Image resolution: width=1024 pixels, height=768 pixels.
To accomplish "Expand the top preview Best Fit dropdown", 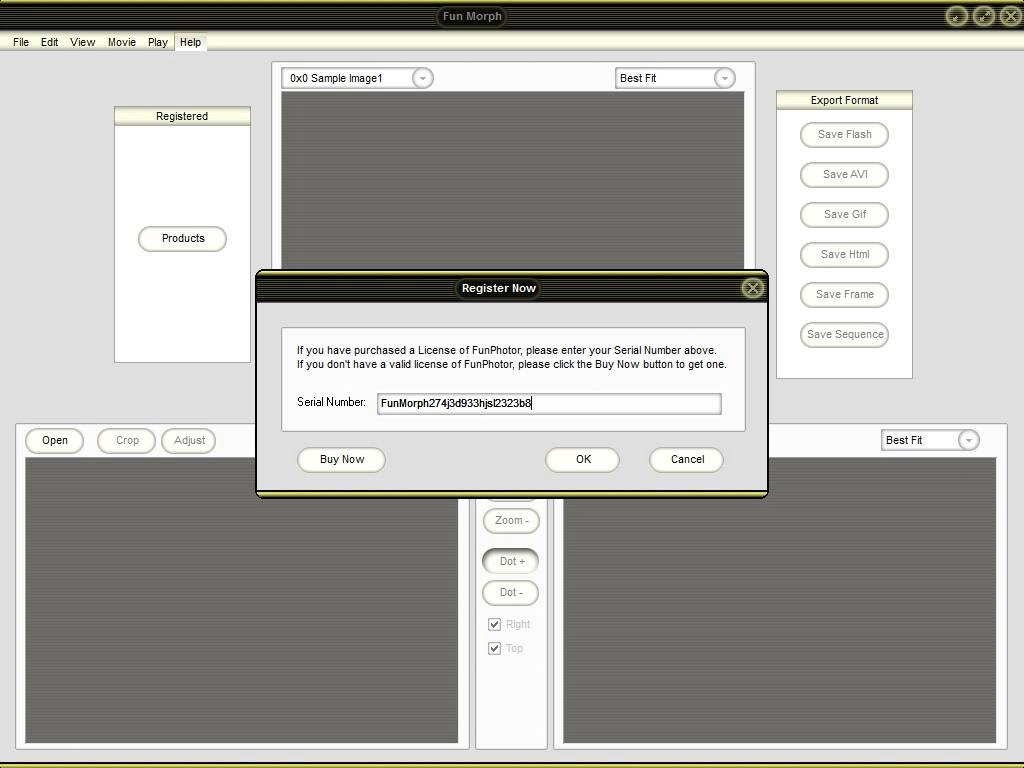I will 724,78.
